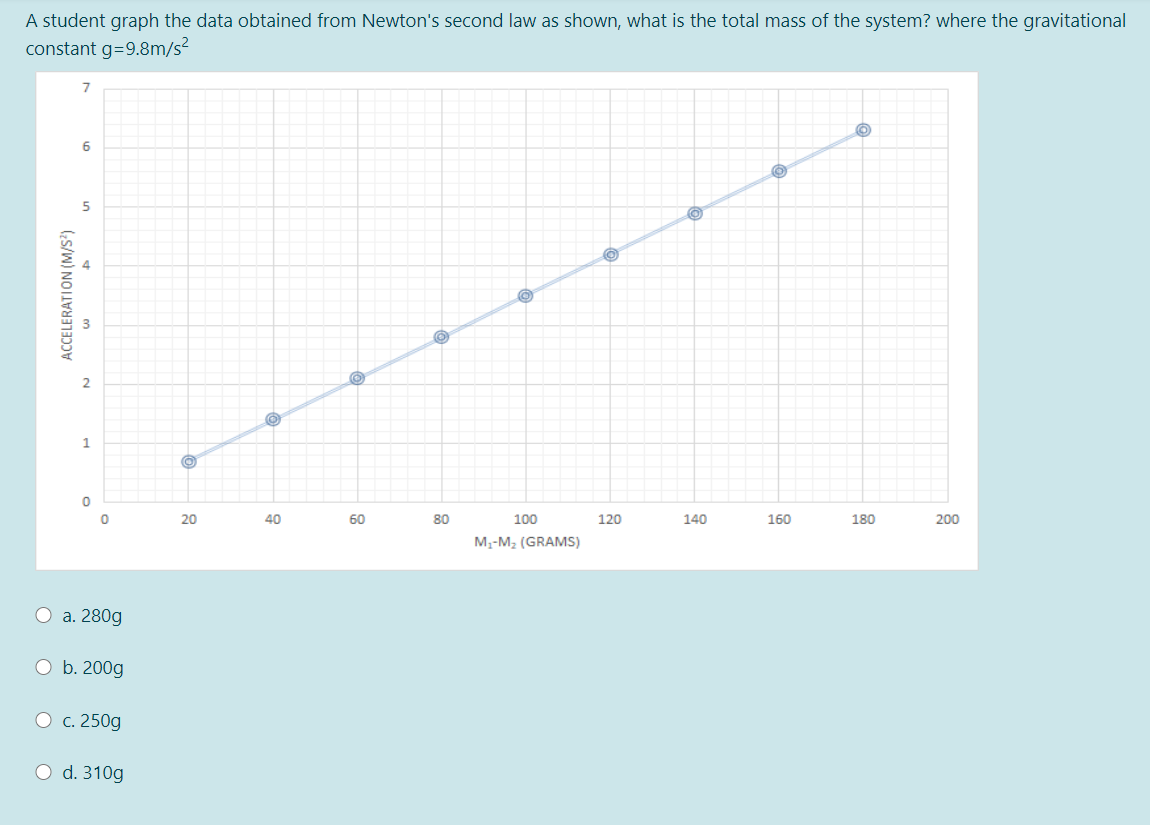1150x825 pixels.
Task: Select radio option b. 200g
Action: (44, 667)
